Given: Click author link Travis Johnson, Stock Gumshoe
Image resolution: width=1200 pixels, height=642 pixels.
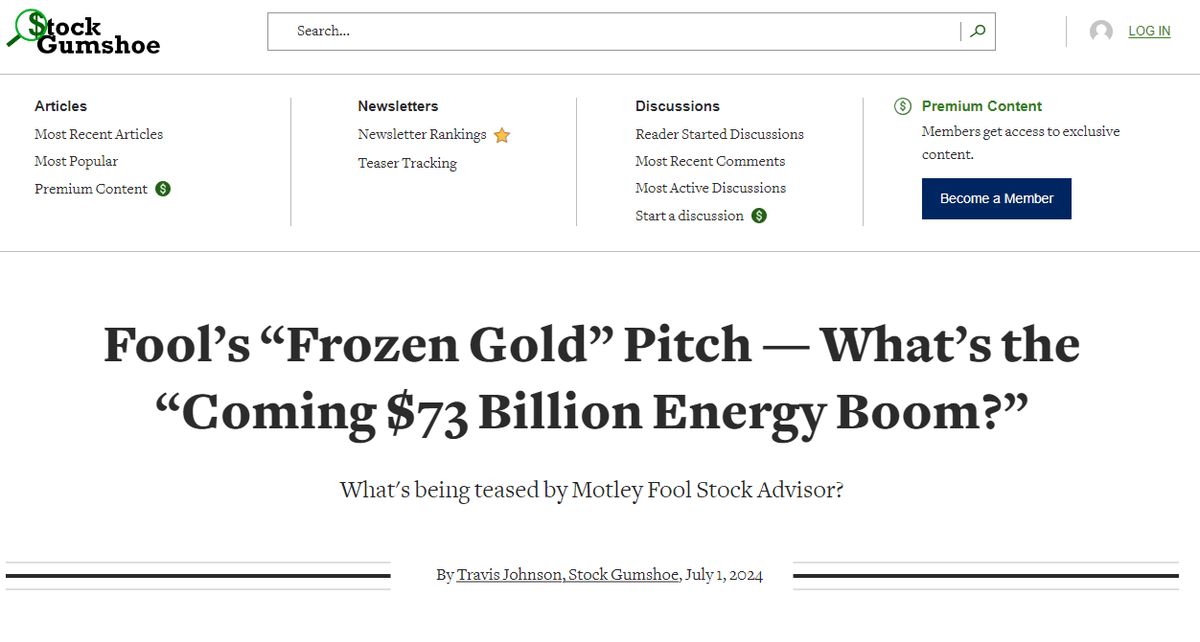Looking at the screenshot, I should (x=568, y=575).
